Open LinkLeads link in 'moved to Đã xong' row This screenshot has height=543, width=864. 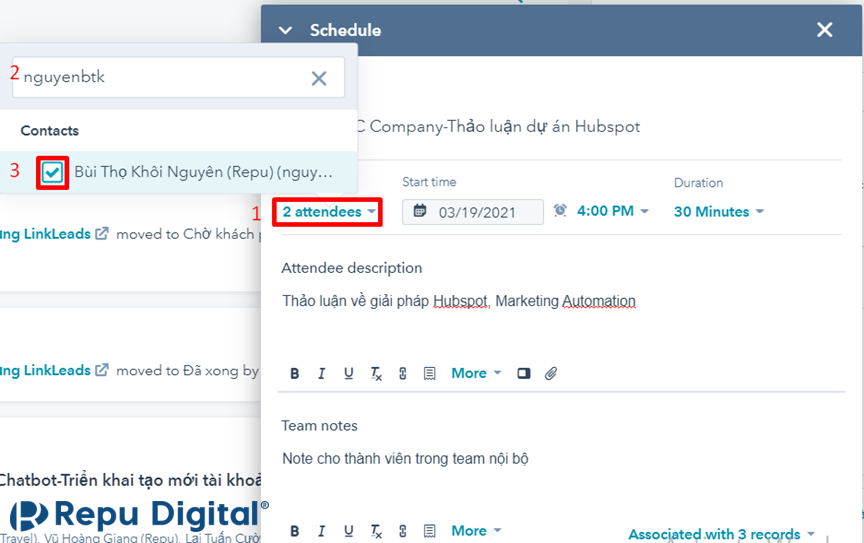coord(45,370)
